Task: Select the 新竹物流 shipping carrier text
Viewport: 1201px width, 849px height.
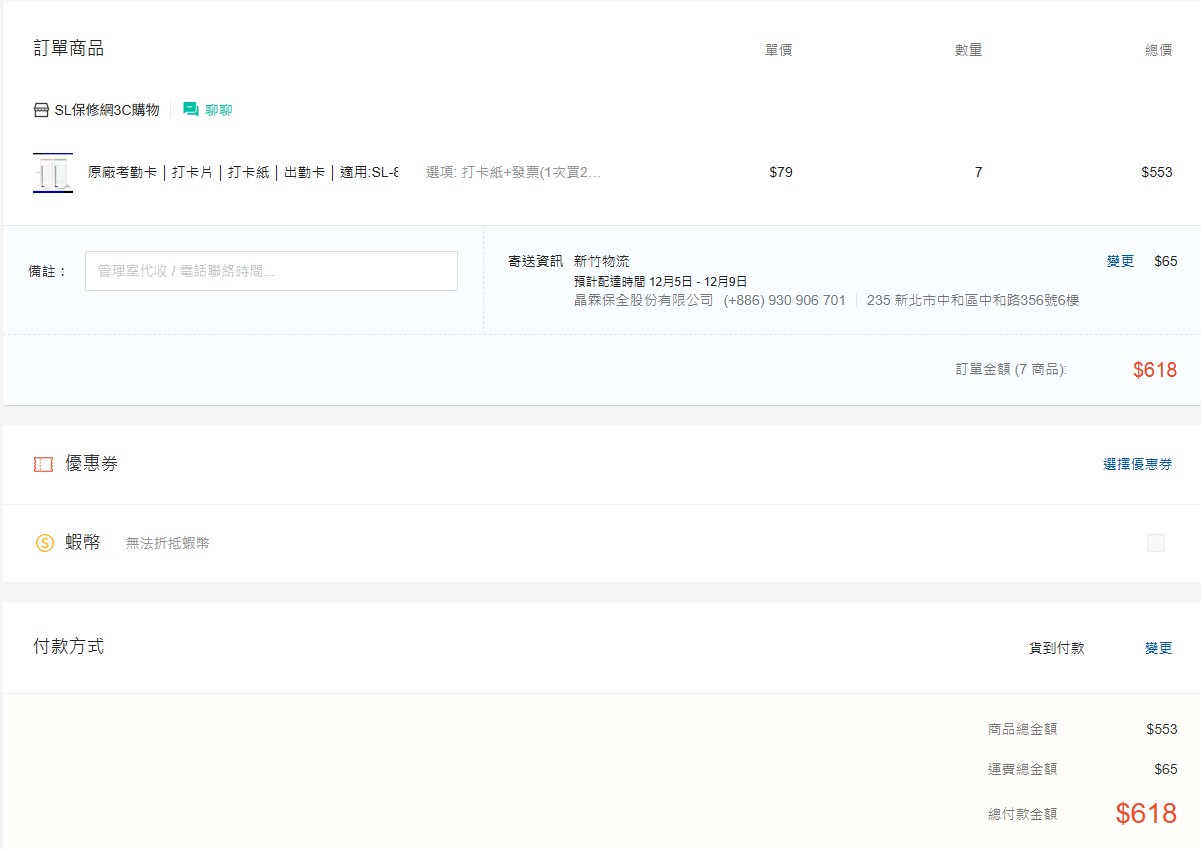Action: [x=602, y=261]
